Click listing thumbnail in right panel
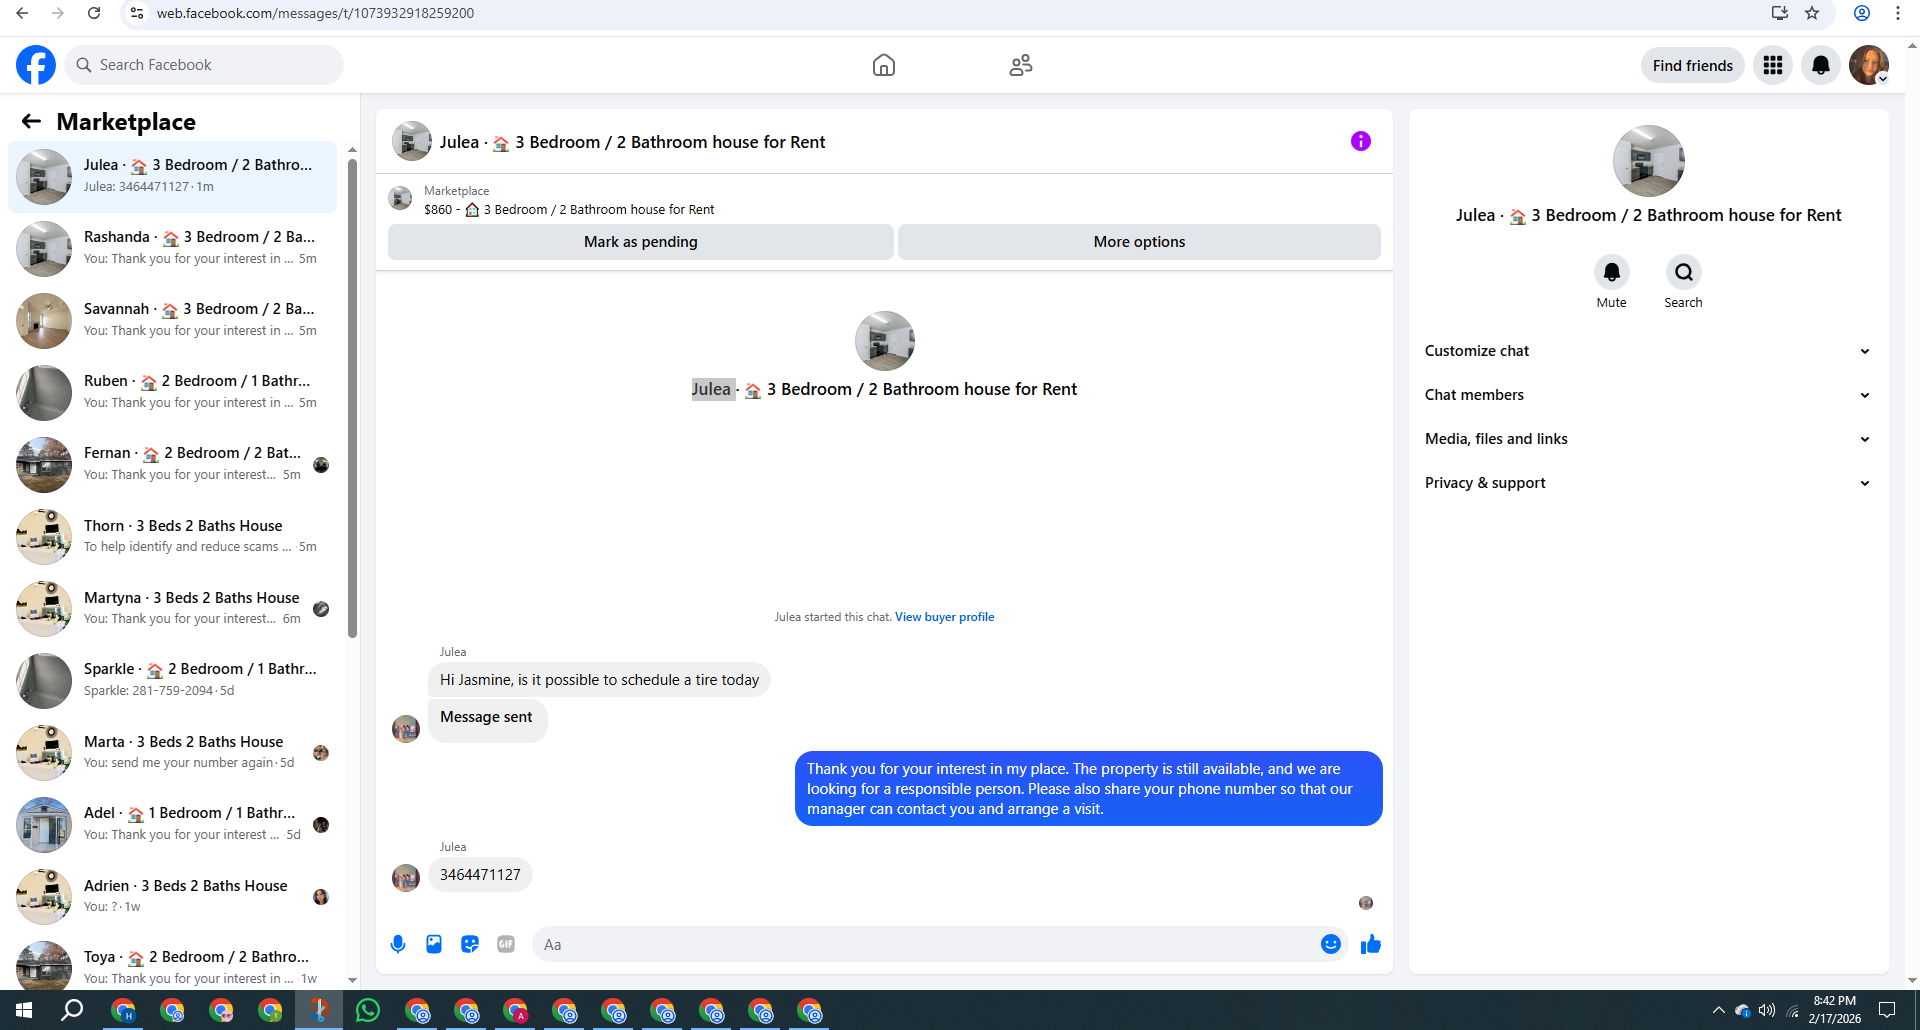 click(1648, 161)
